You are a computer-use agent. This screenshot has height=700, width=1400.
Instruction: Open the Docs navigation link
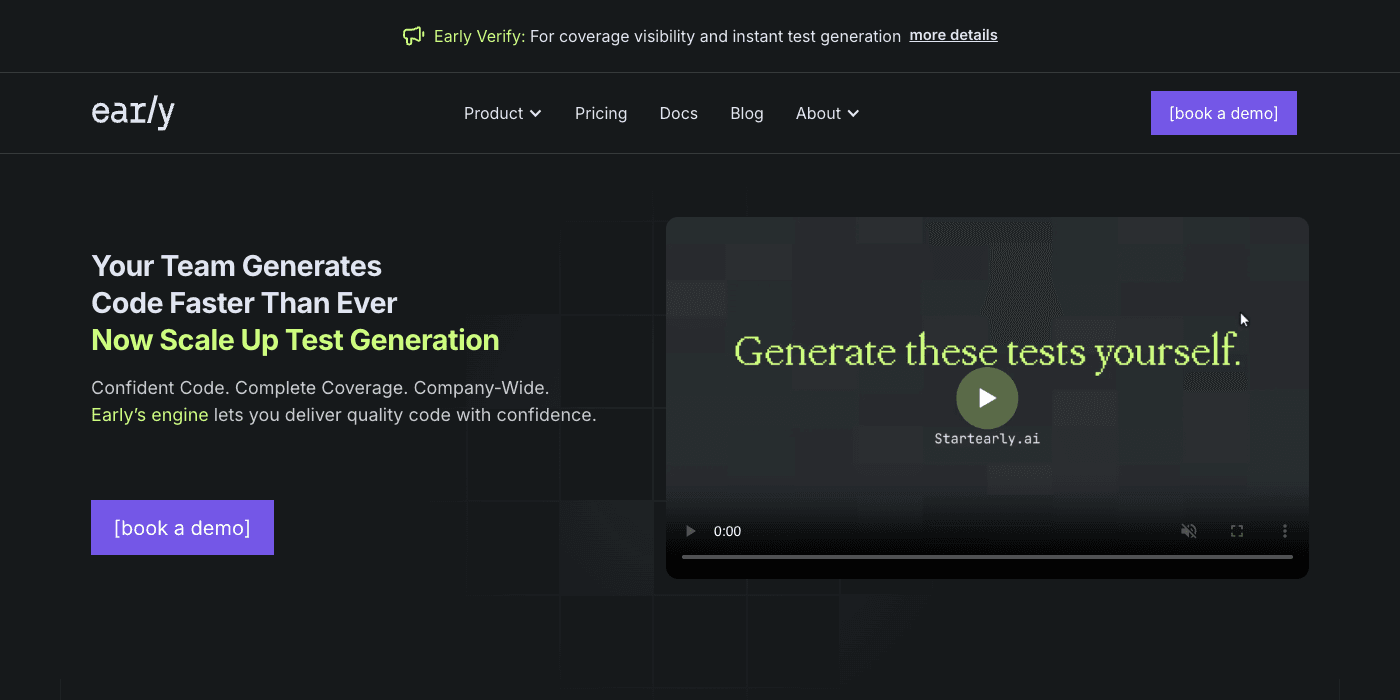[x=678, y=114]
